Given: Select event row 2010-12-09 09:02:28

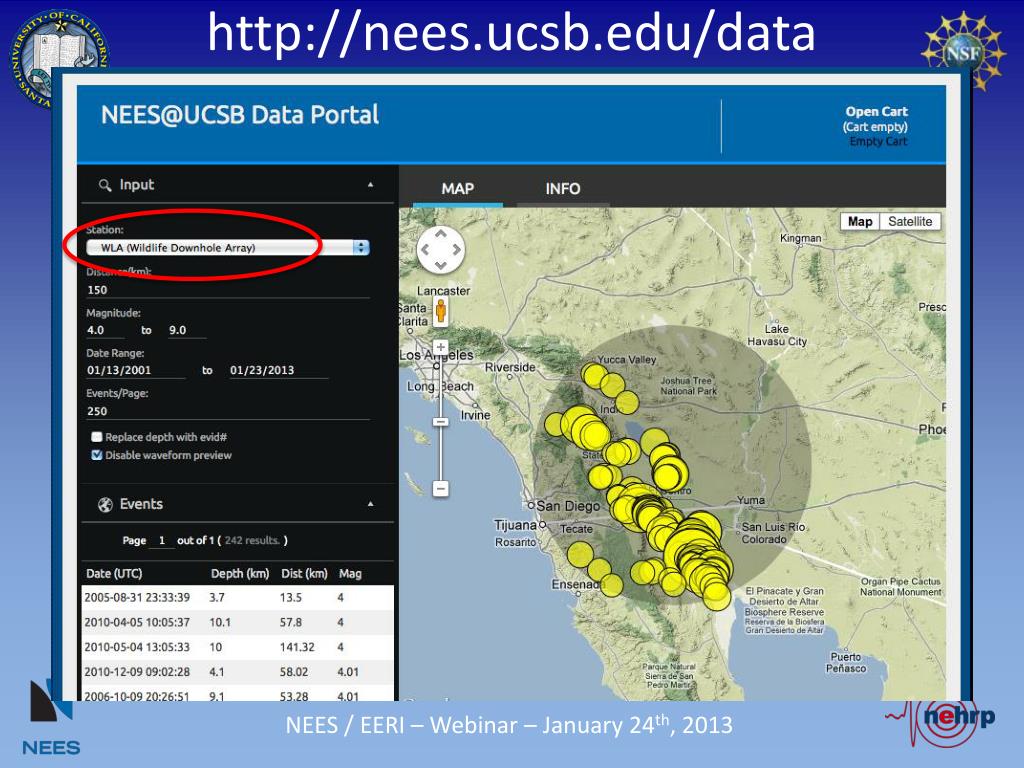Looking at the screenshot, I should 238,672.
